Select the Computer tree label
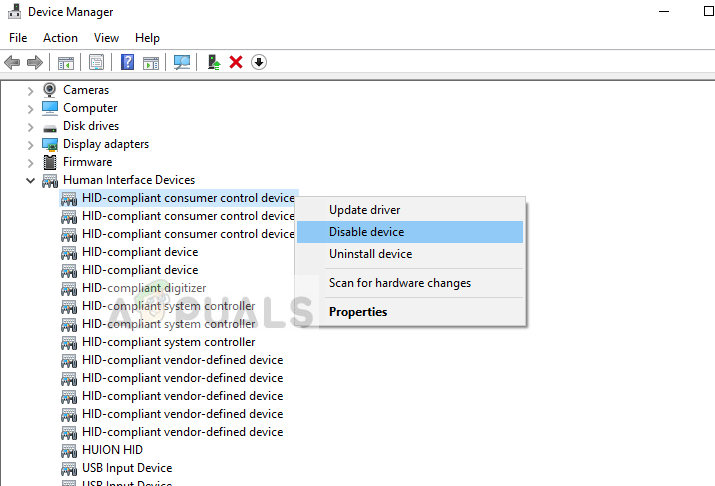This screenshot has height=486, width=715. 90,108
